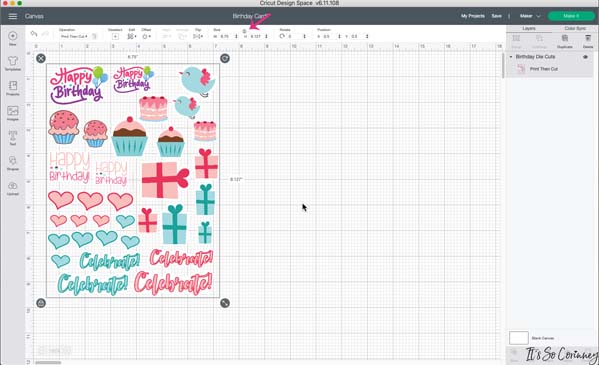599x365 pixels.
Task: Click the lock handle at selection bottom-left
Action: point(41,303)
